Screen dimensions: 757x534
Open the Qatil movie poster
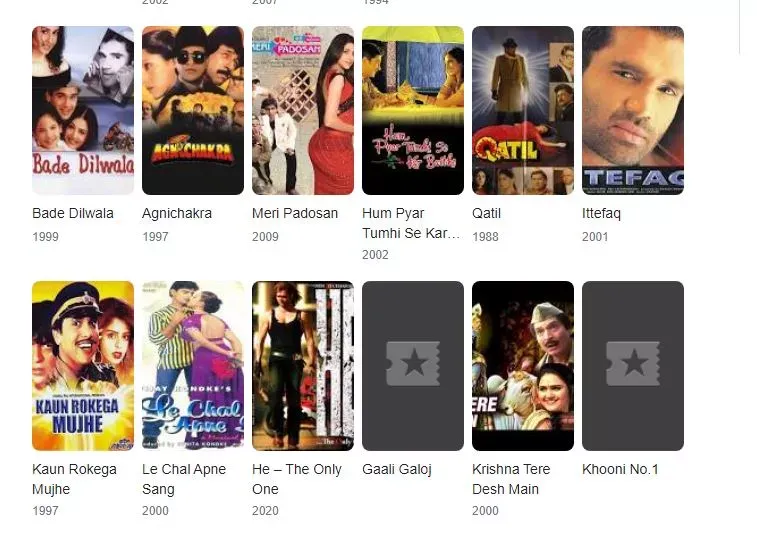coord(523,111)
